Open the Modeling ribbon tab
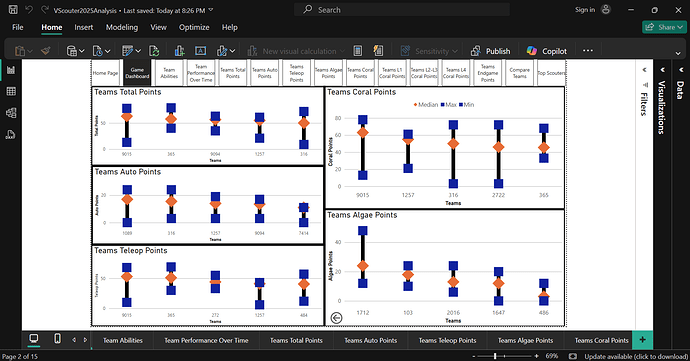Viewport: 690px width, 361px height. pyautogui.click(x=121, y=27)
